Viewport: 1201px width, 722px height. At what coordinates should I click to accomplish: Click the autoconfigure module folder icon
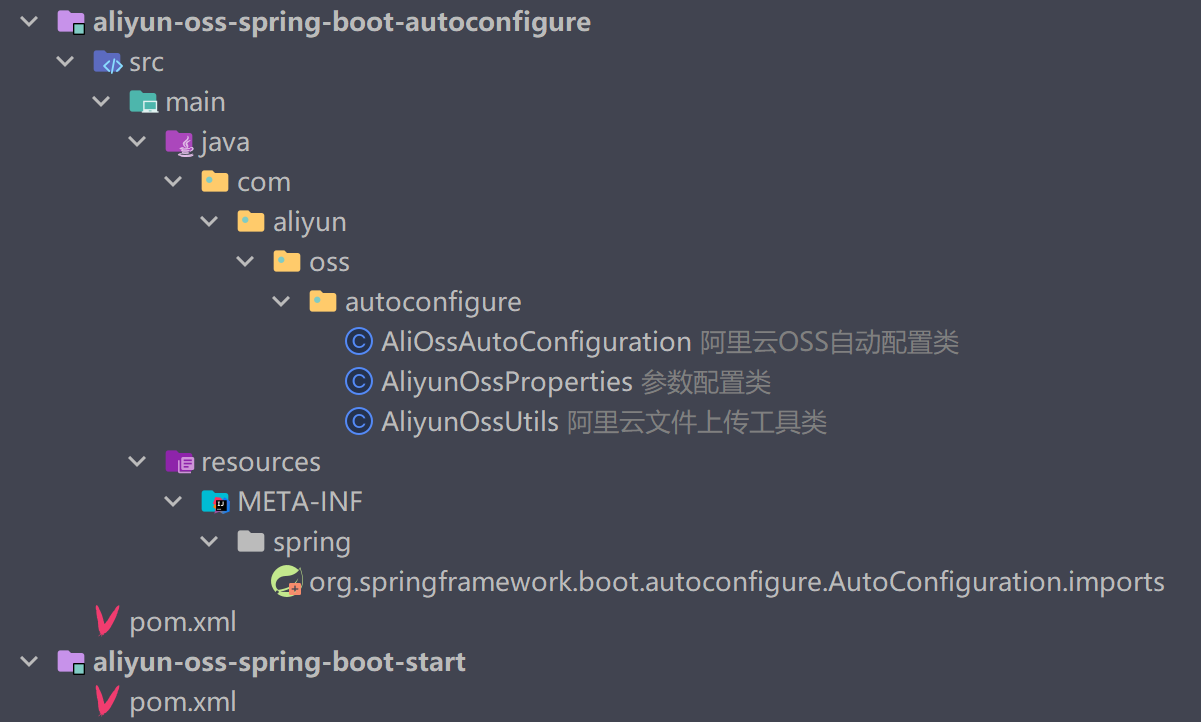71,22
